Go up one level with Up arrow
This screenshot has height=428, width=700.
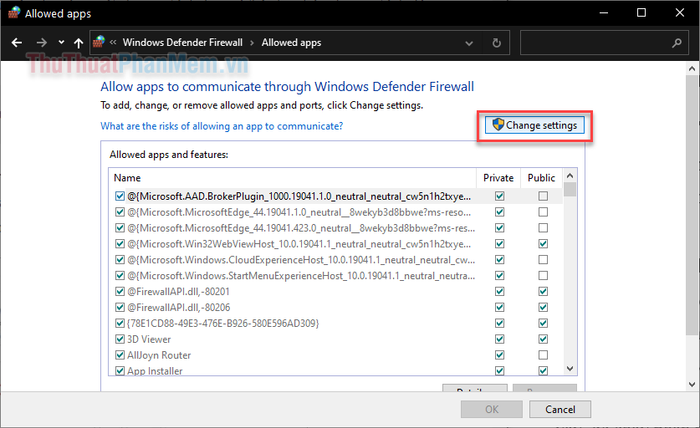(79, 43)
